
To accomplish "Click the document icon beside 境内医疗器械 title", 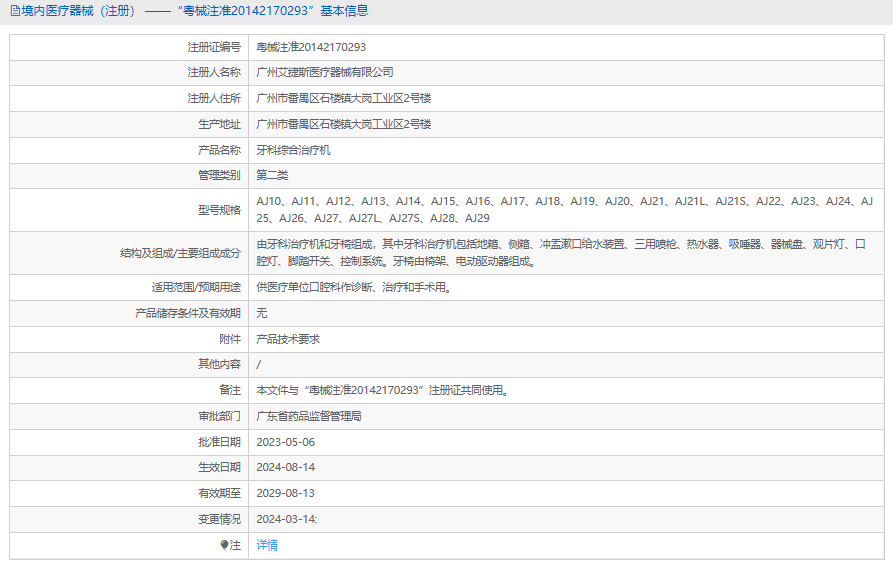I will [15, 11].
